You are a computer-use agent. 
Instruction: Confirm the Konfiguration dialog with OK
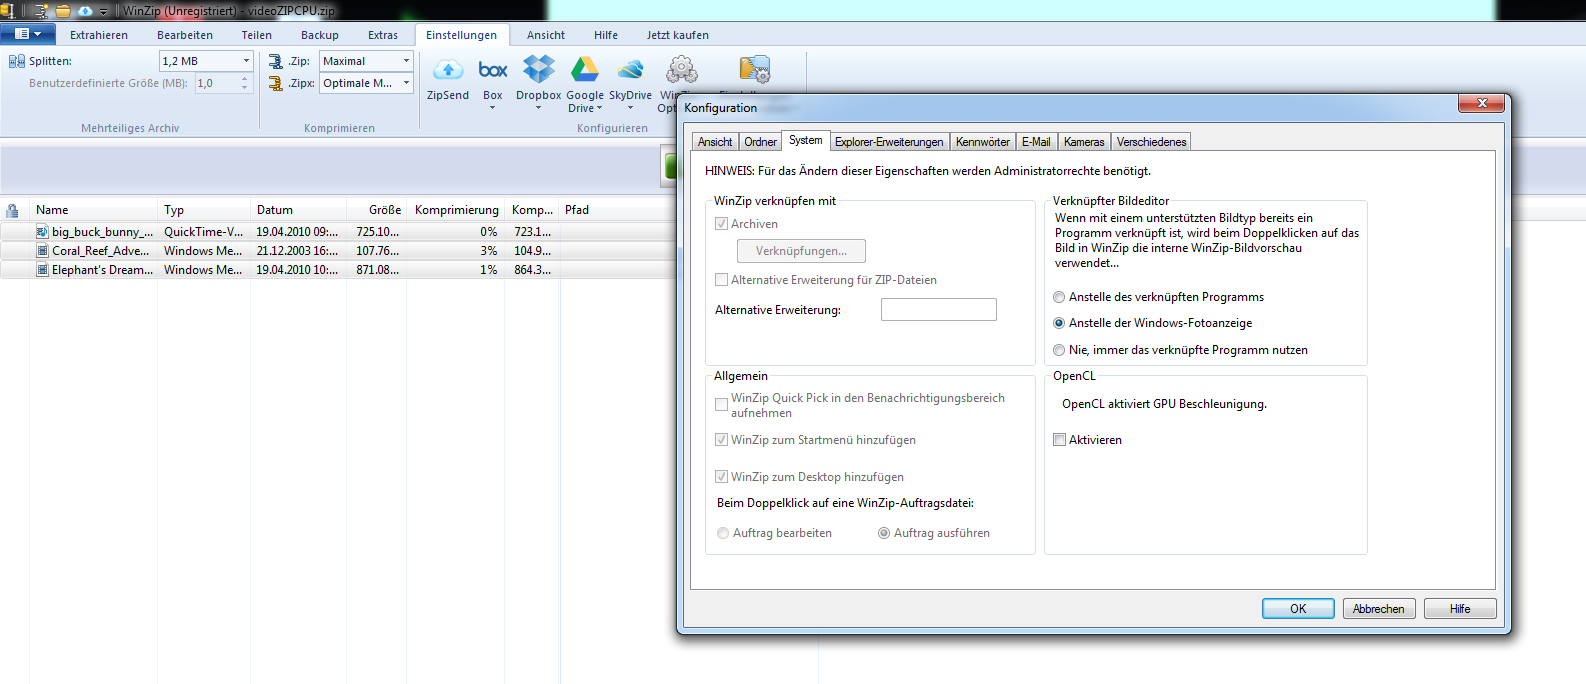click(1298, 609)
